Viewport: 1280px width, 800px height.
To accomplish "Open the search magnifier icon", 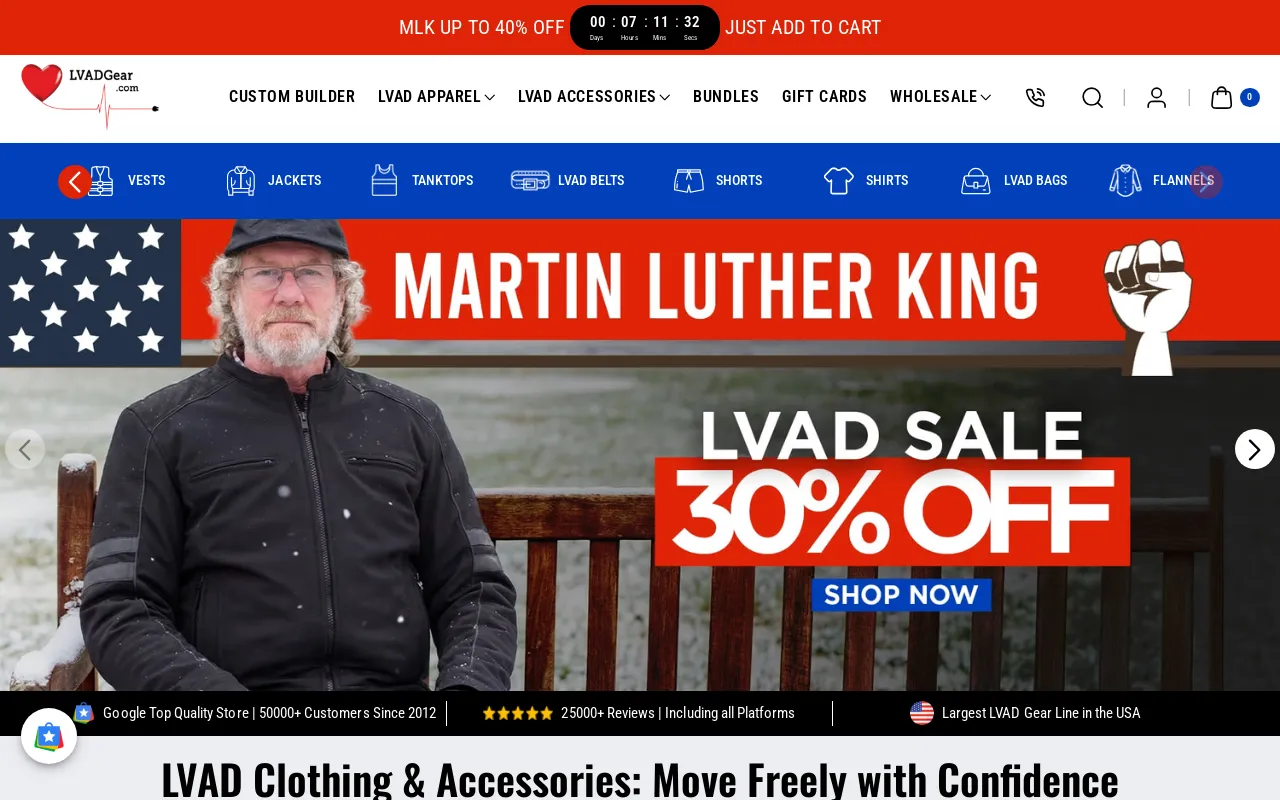I will point(1092,97).
